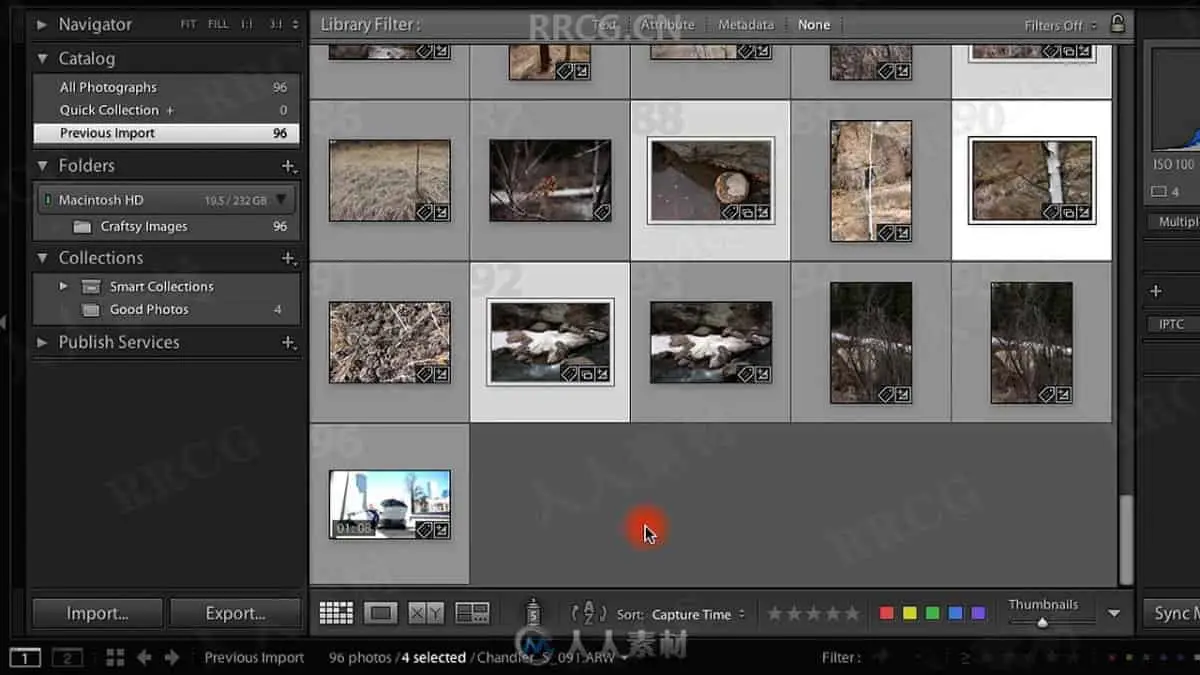Select Metadata filter tab
The width and height of the screenshot is (1200, 675).
[x=745, y=25]
